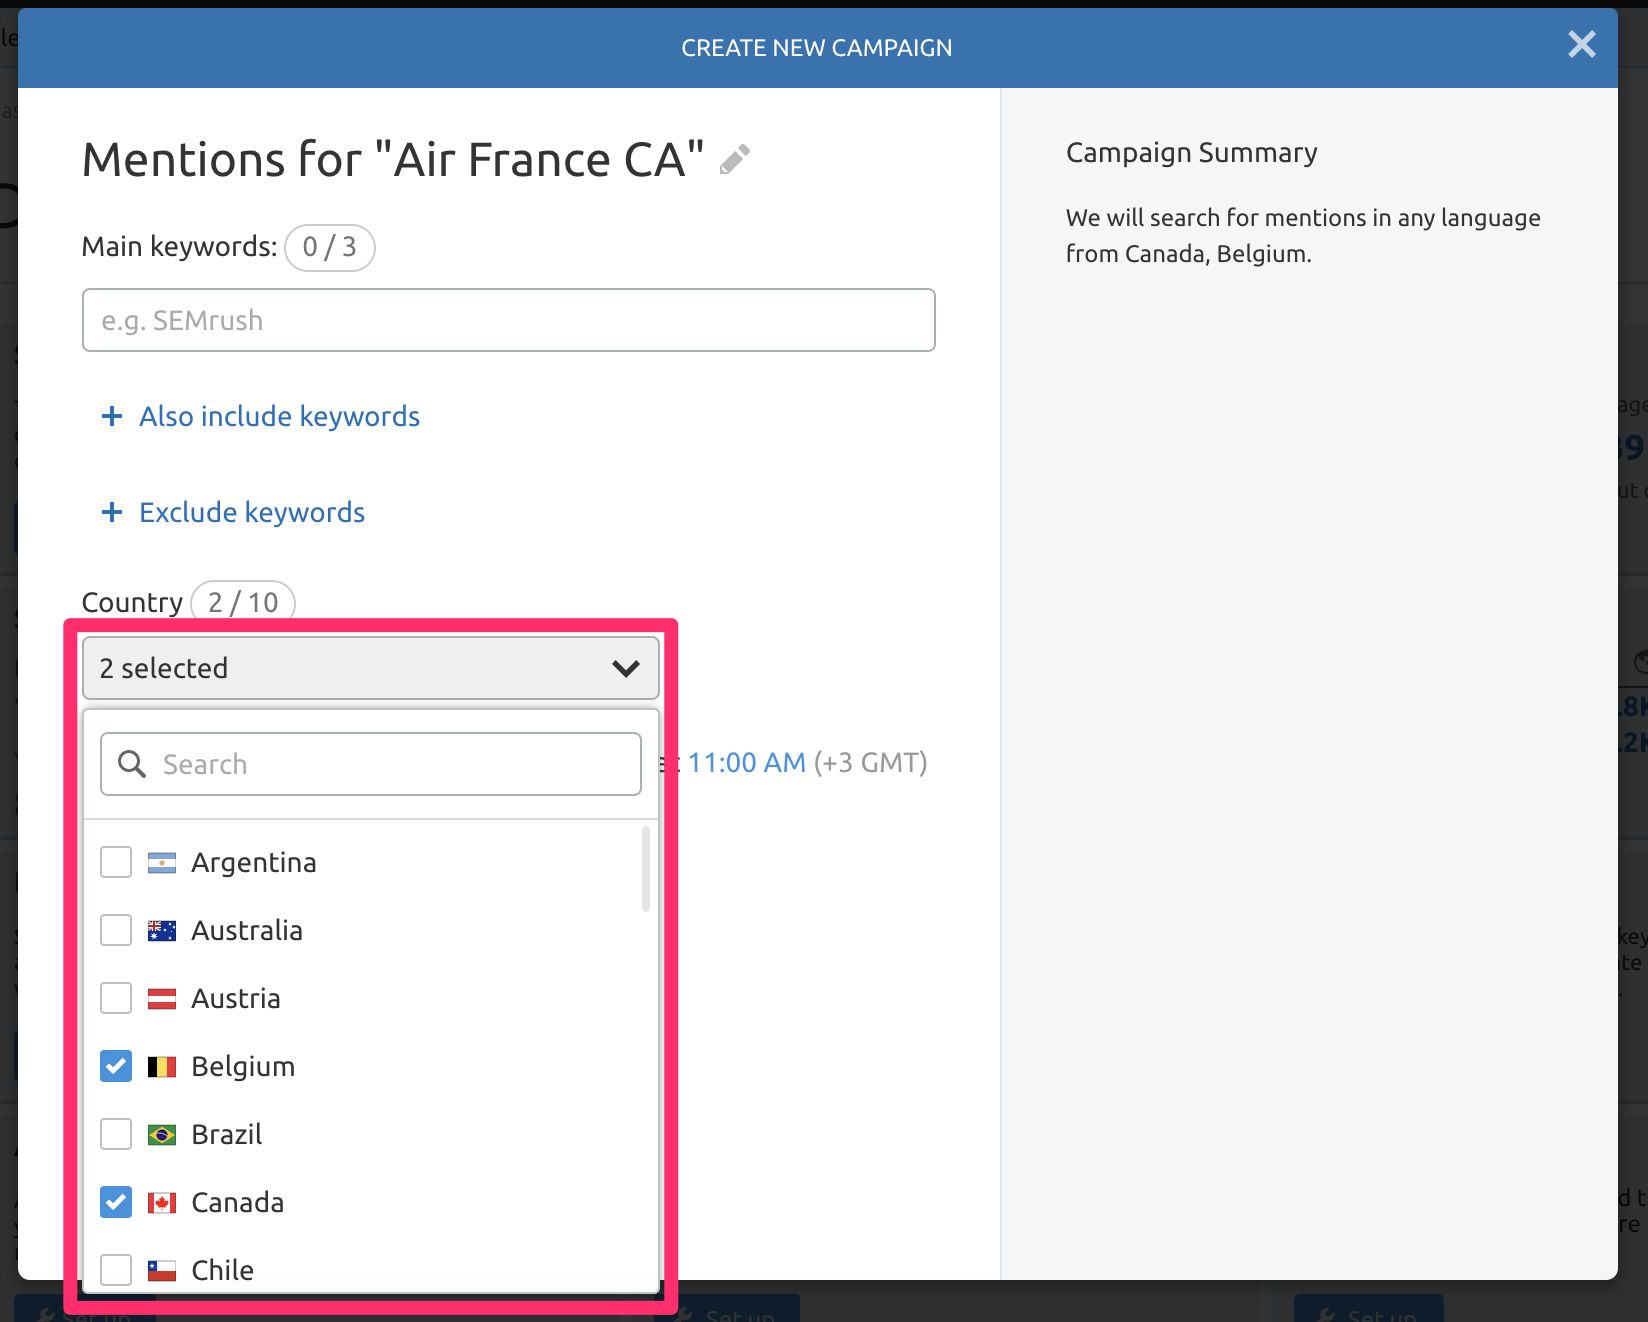The width and height of the screenshot is (1648, 1322).
Task: Click the Argentina flag icon
Action: (x=162, y=862)
